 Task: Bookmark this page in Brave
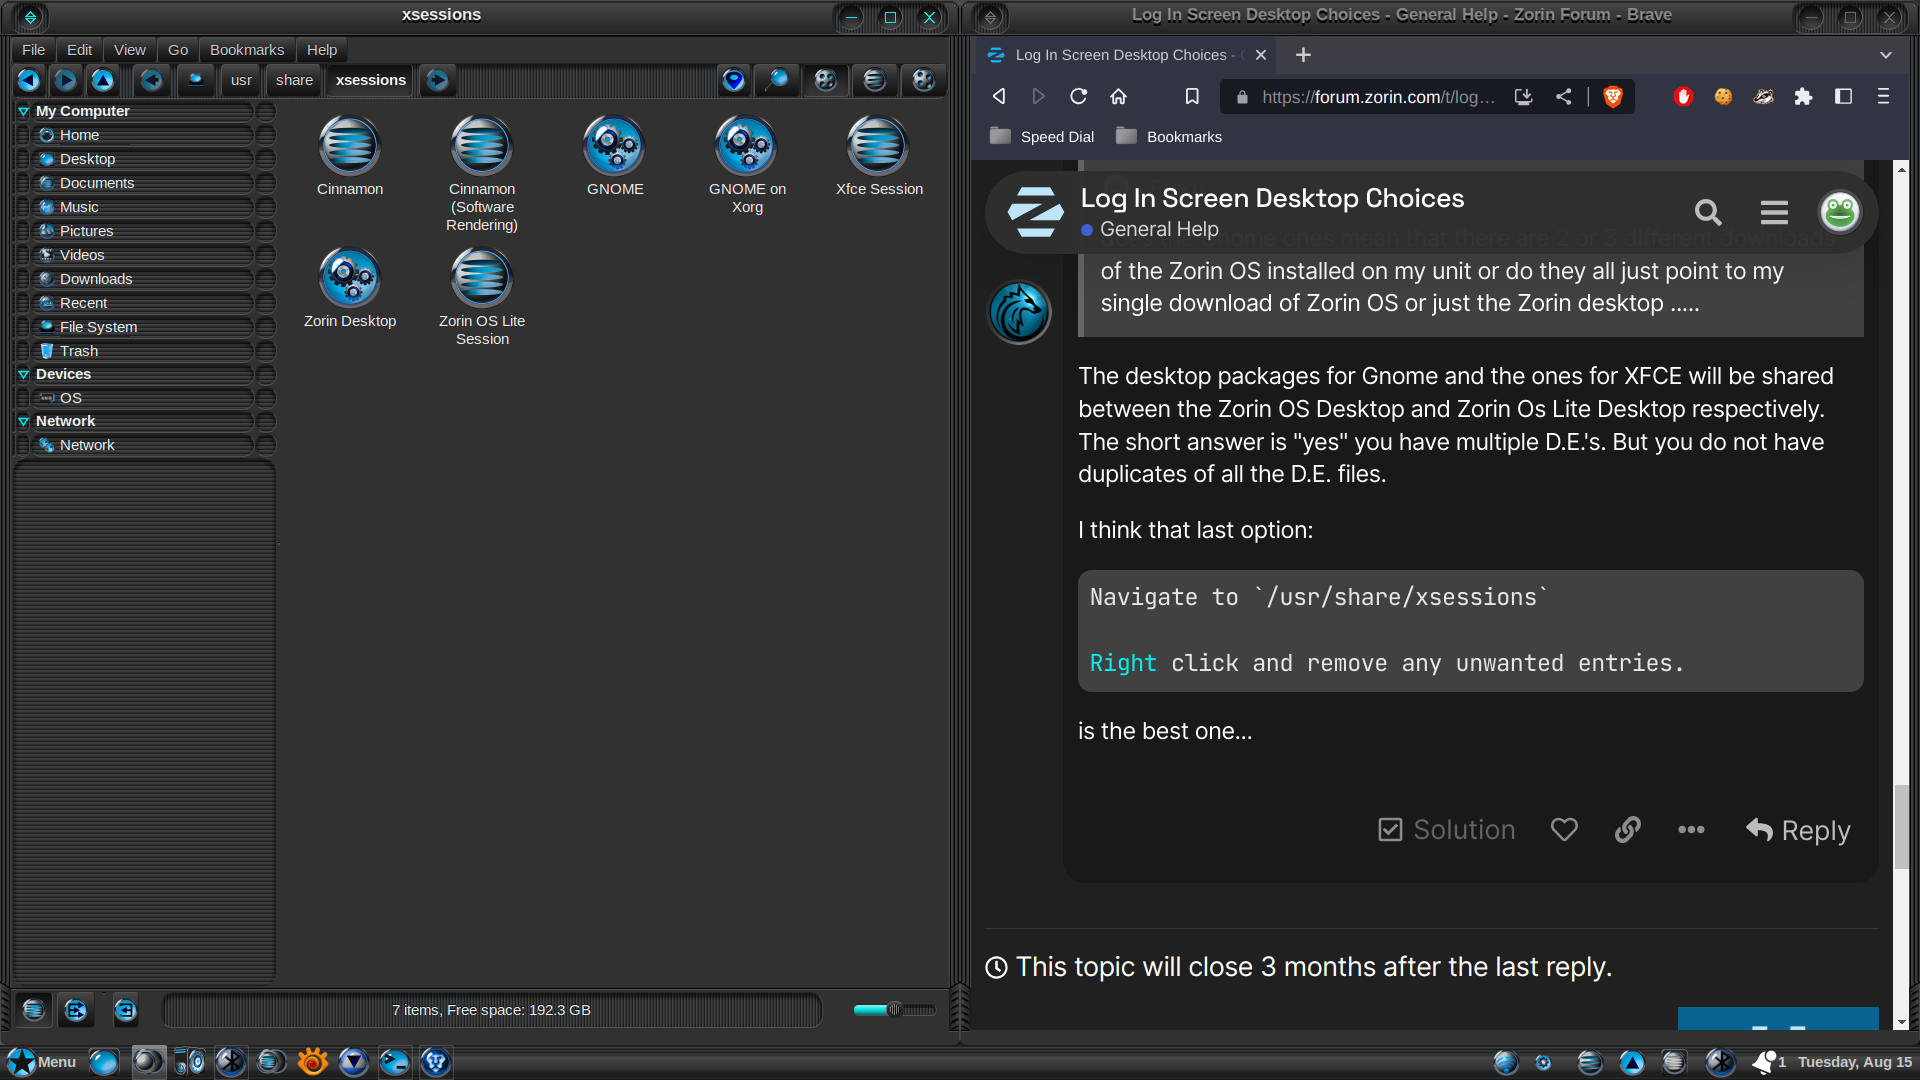point(1192,97)
